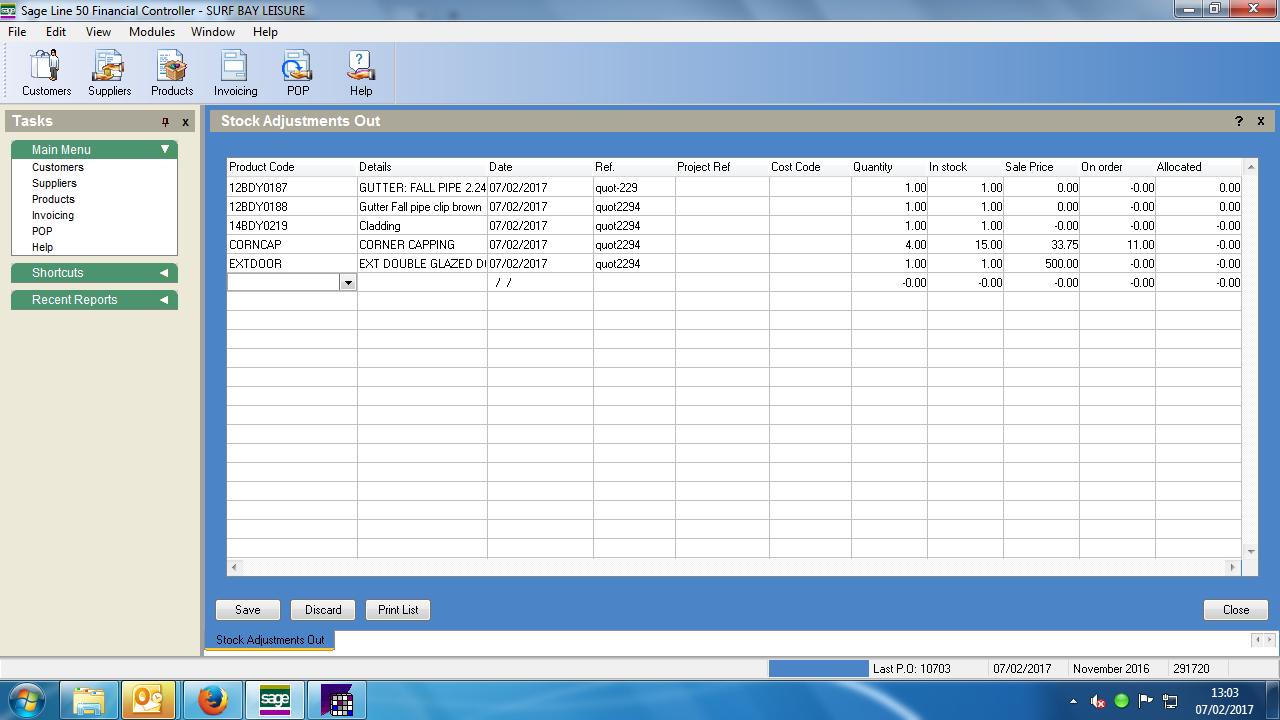1280x720 pixels.
Task: Click the help question mark in Stock Adjustments header
Action: tap(1239, 121)
